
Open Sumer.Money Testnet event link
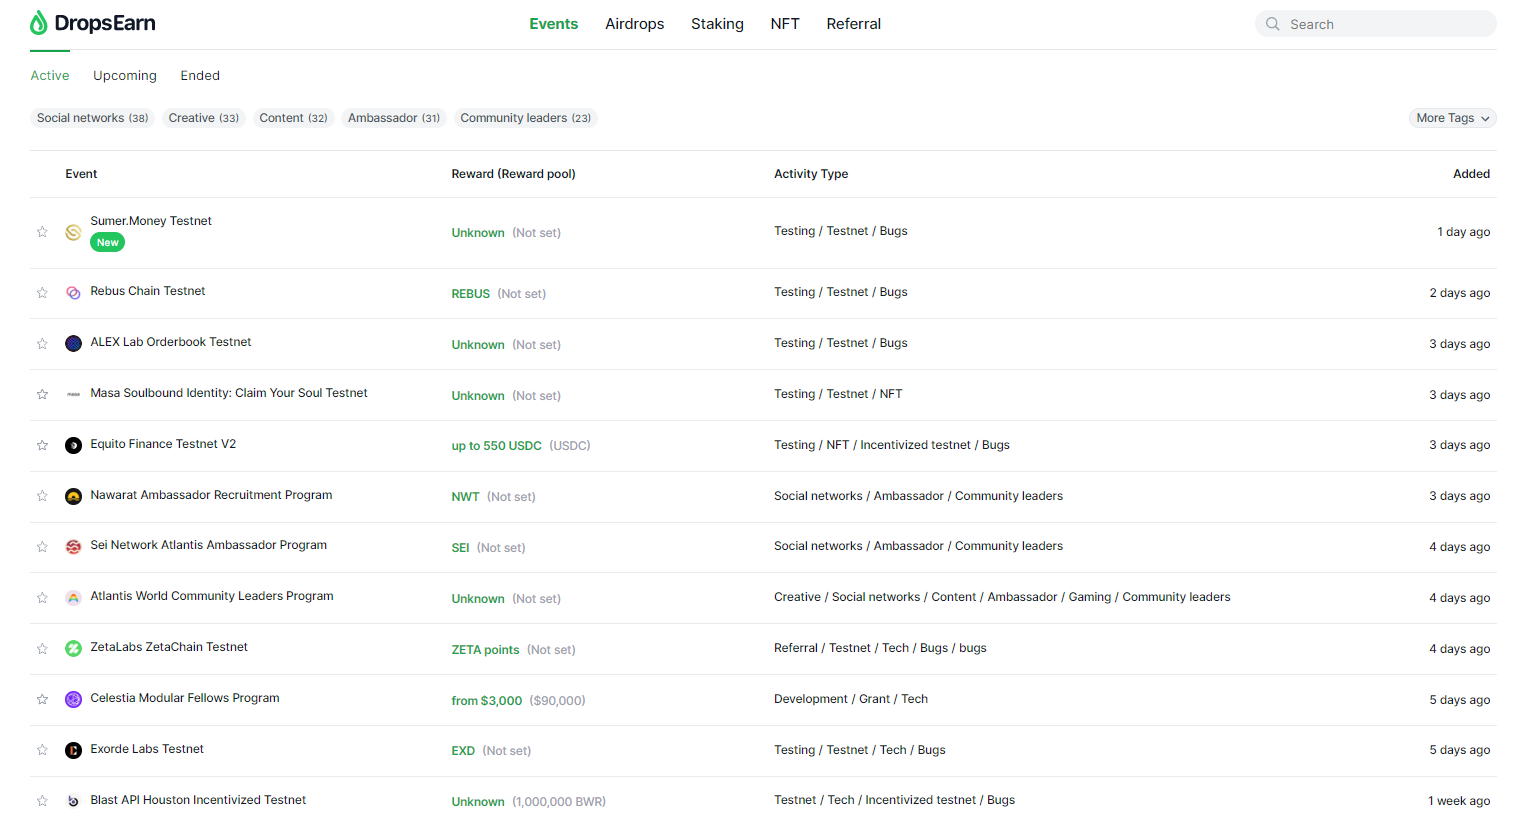pyautogui.click(x=151, y=221)
